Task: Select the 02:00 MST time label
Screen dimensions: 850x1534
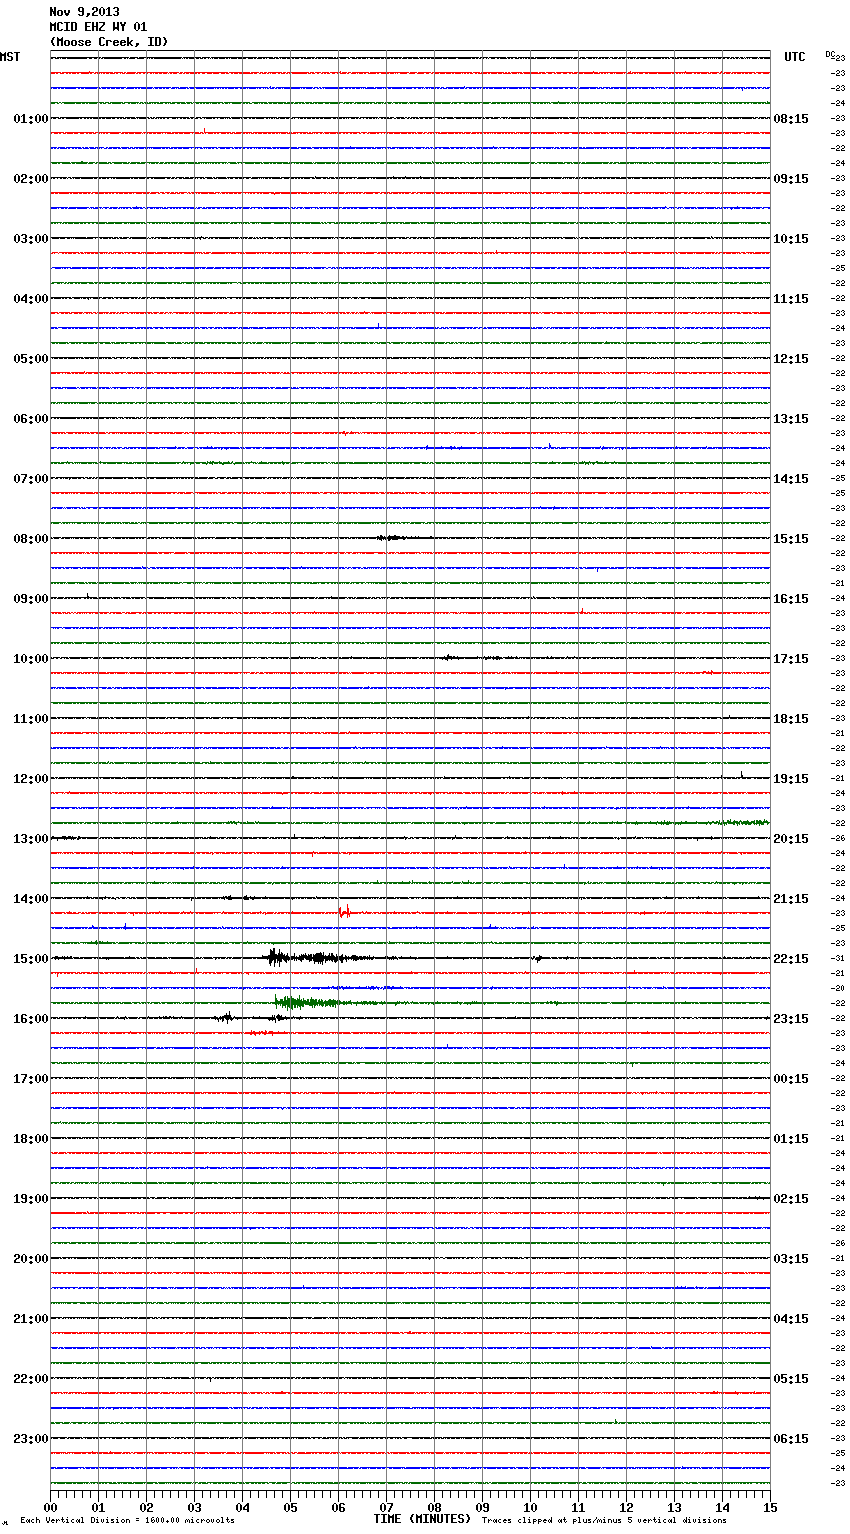Action: click(30, 179)
